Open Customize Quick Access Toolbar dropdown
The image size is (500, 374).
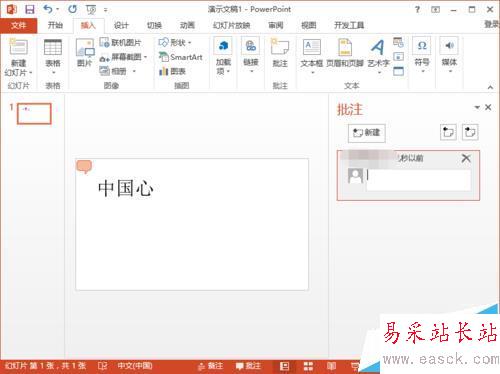106,10
